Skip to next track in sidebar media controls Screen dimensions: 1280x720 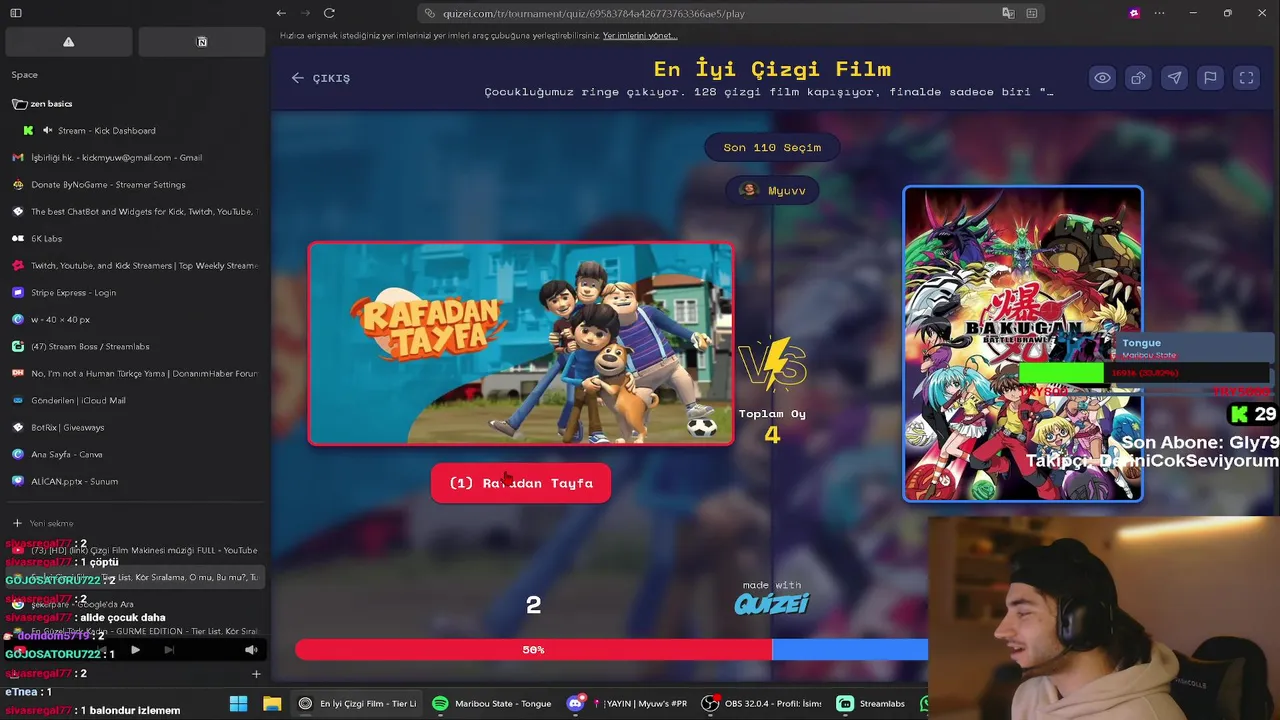(169, 650)
